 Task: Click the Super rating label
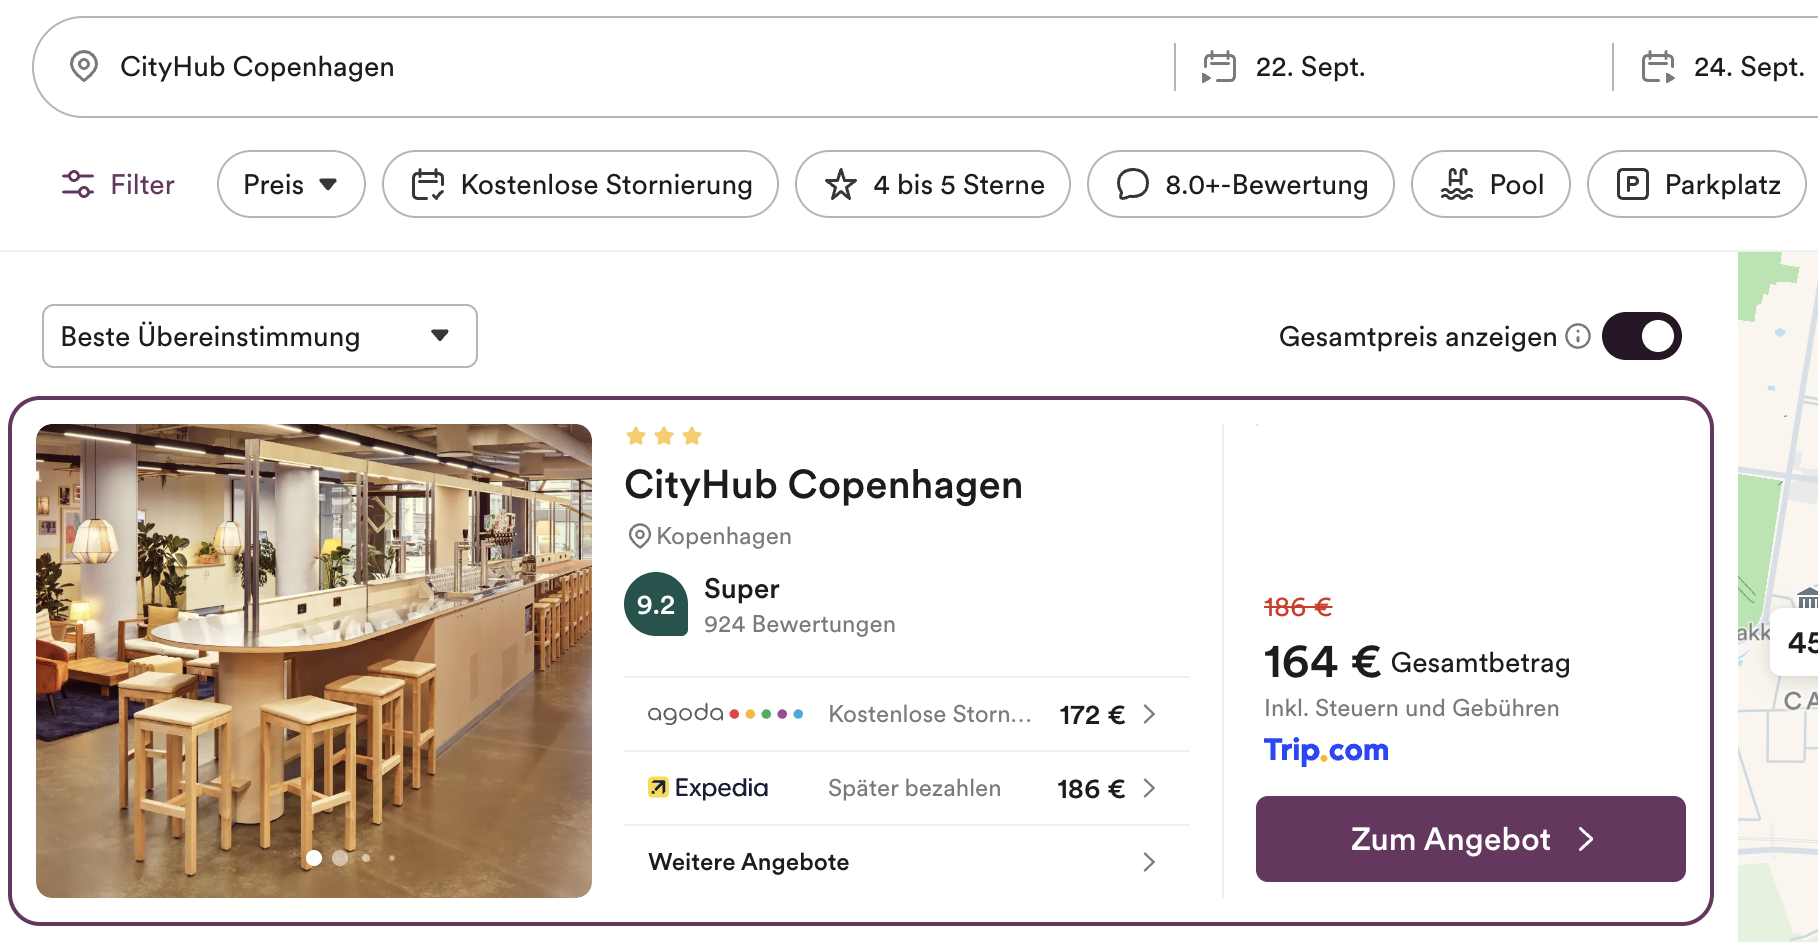[742, 589]
